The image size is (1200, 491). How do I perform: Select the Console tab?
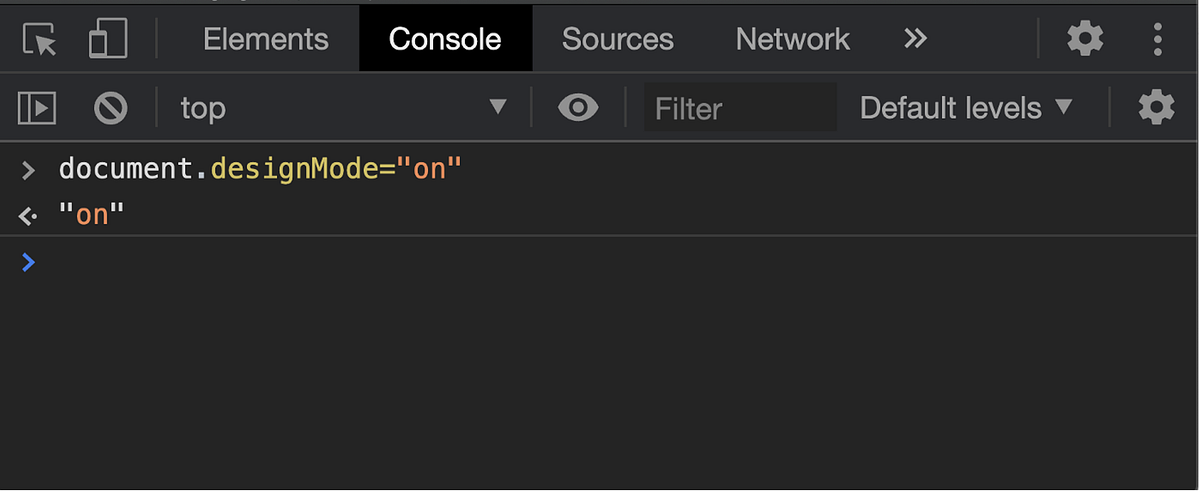[445, 39]
